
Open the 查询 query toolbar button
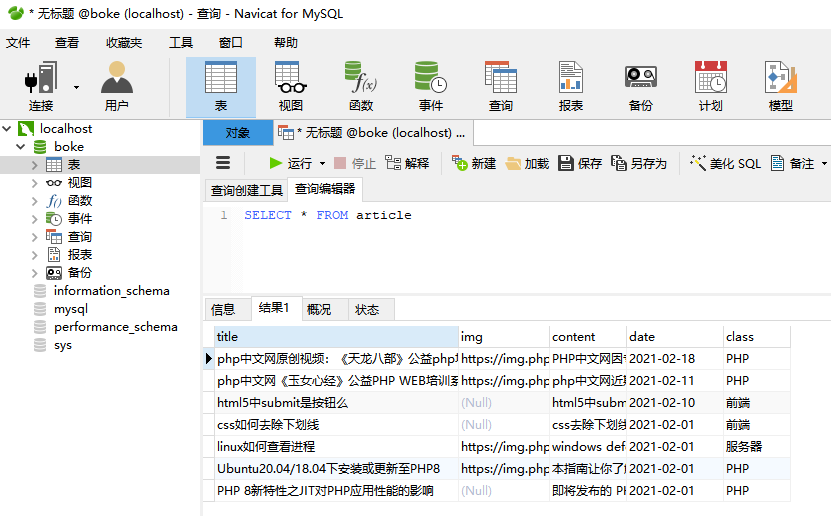click(x=501, y=87)
